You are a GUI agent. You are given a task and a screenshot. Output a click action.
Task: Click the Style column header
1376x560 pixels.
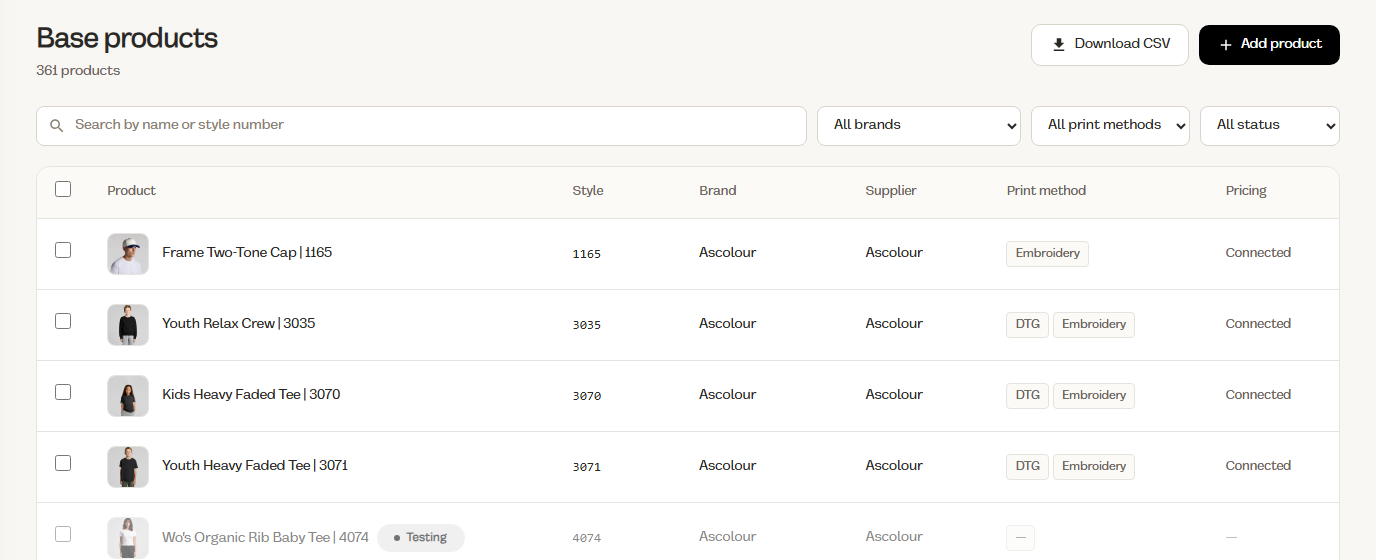588,191
